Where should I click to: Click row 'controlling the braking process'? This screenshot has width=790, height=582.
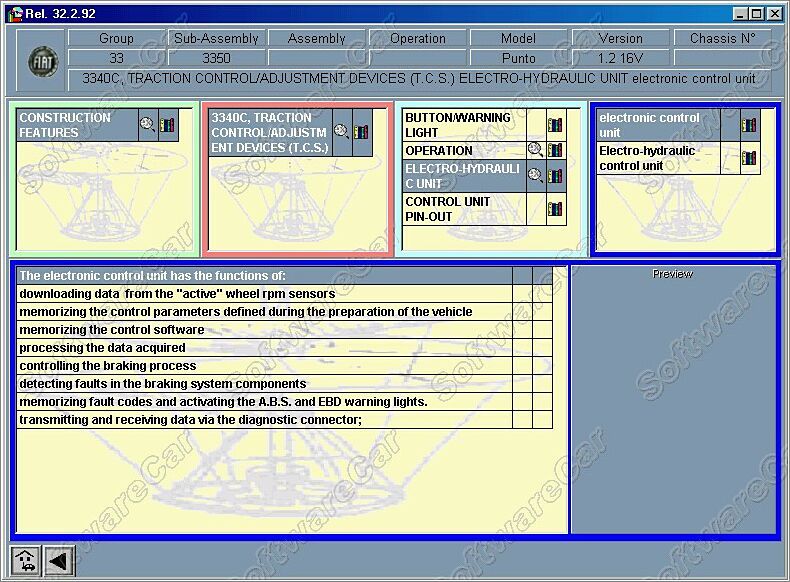(x=264, y=366)
